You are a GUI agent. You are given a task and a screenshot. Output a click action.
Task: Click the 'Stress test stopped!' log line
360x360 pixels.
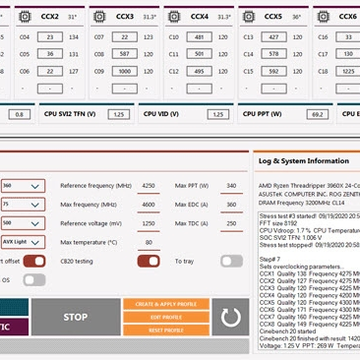(310, 245)
